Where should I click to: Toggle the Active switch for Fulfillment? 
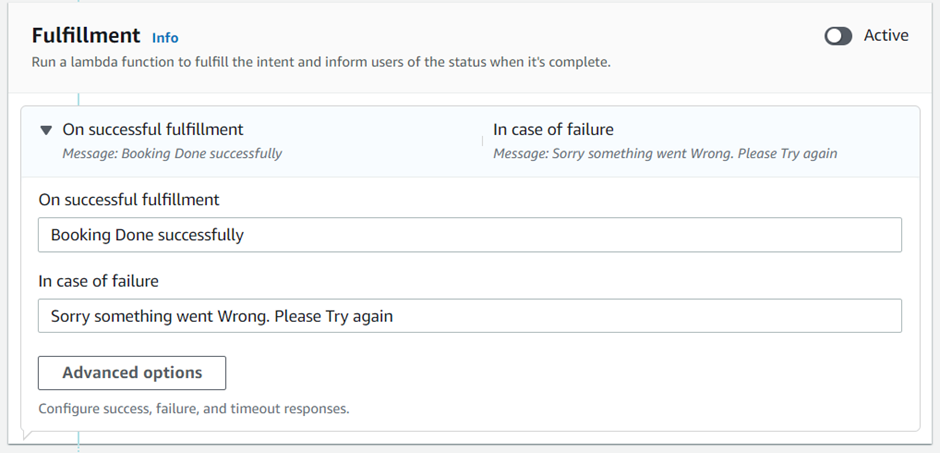(x=838, y=36)
